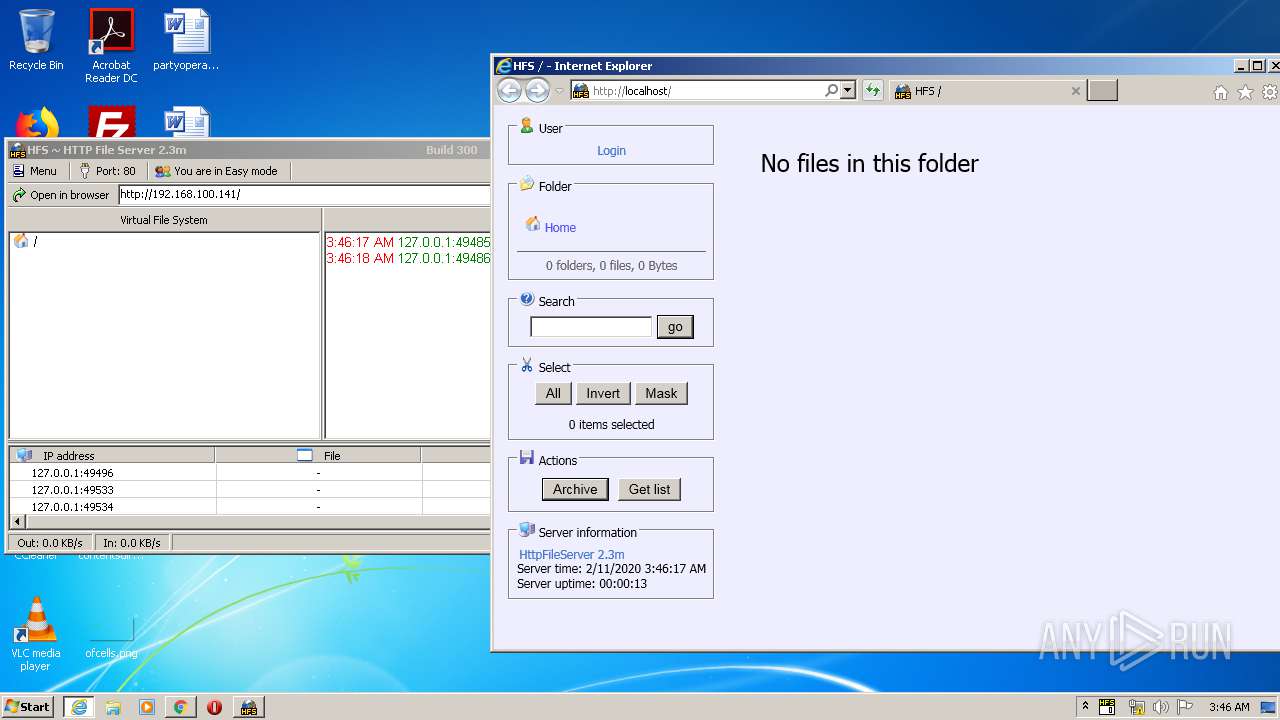Click the Out: 0.0 KB/s status entry
The image size is (1280, 720).
[x=50, y=543]
